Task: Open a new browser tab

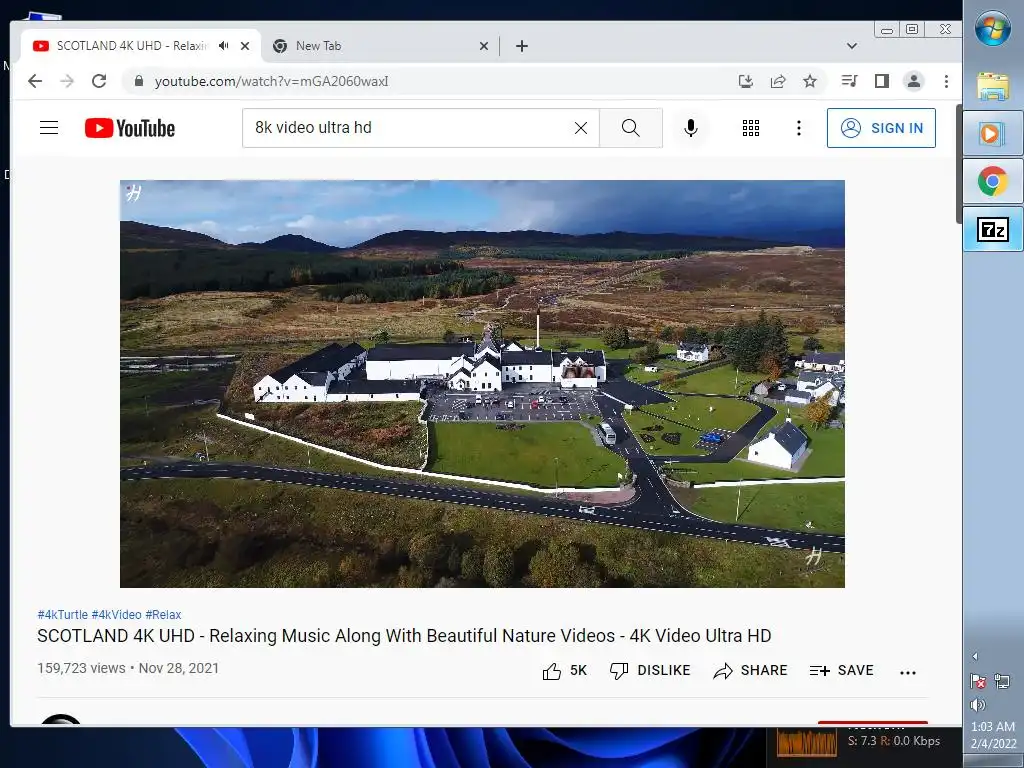Action: [522, 46]
